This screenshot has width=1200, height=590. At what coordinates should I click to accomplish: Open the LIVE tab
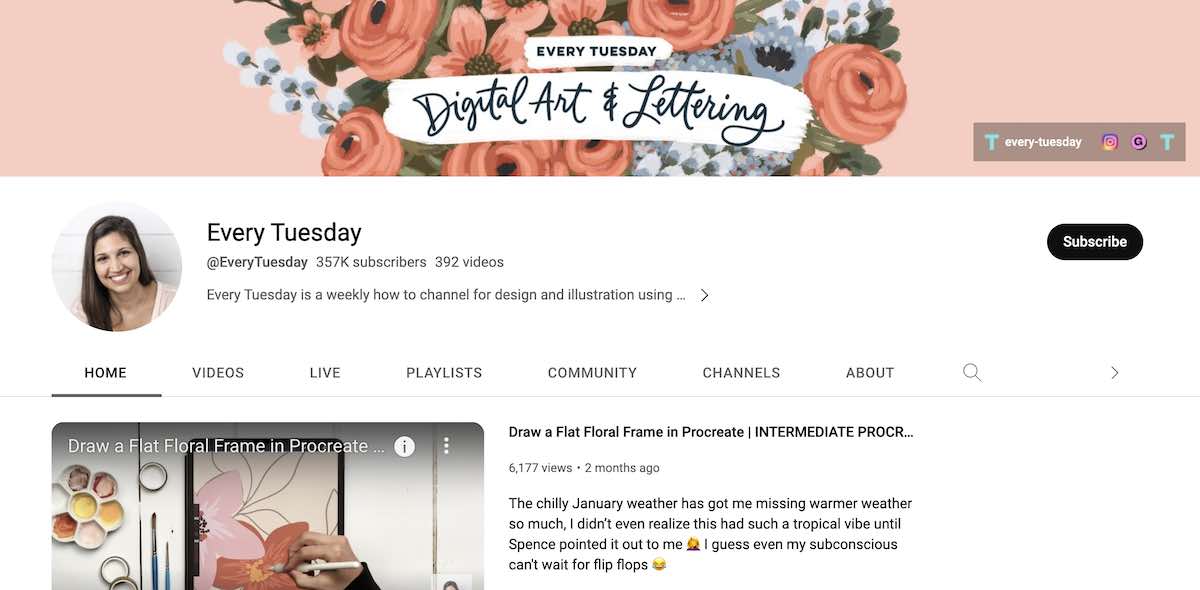point(325,373)
